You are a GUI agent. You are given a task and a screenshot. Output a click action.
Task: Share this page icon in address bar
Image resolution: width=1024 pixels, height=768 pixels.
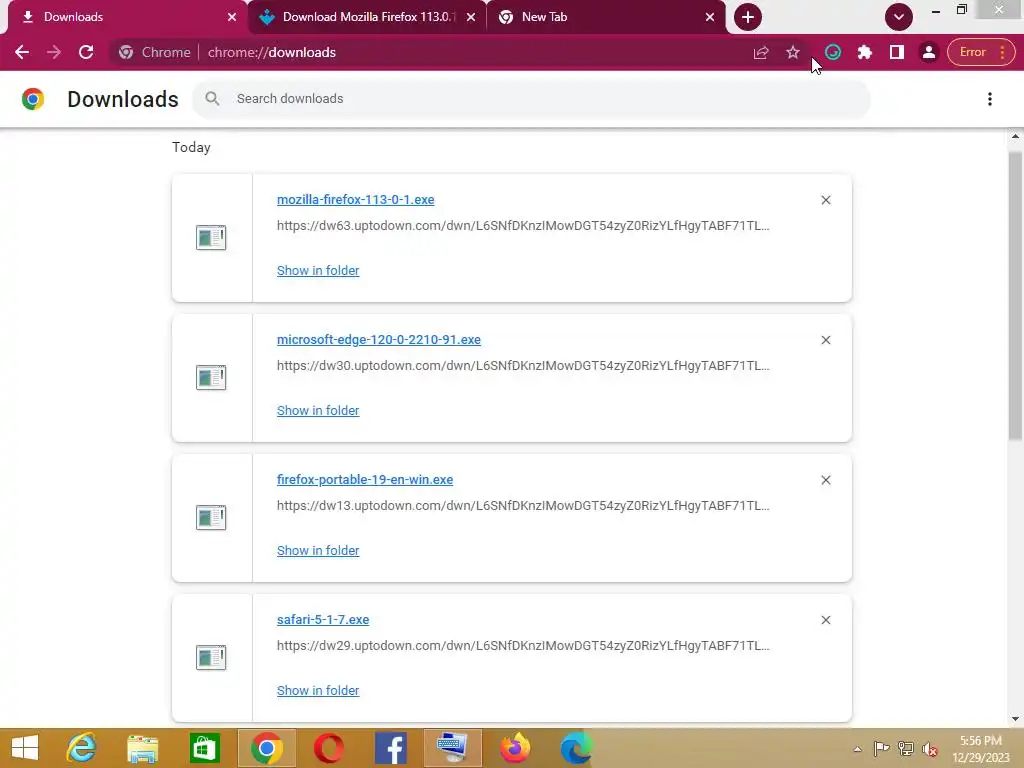[761, 52]
